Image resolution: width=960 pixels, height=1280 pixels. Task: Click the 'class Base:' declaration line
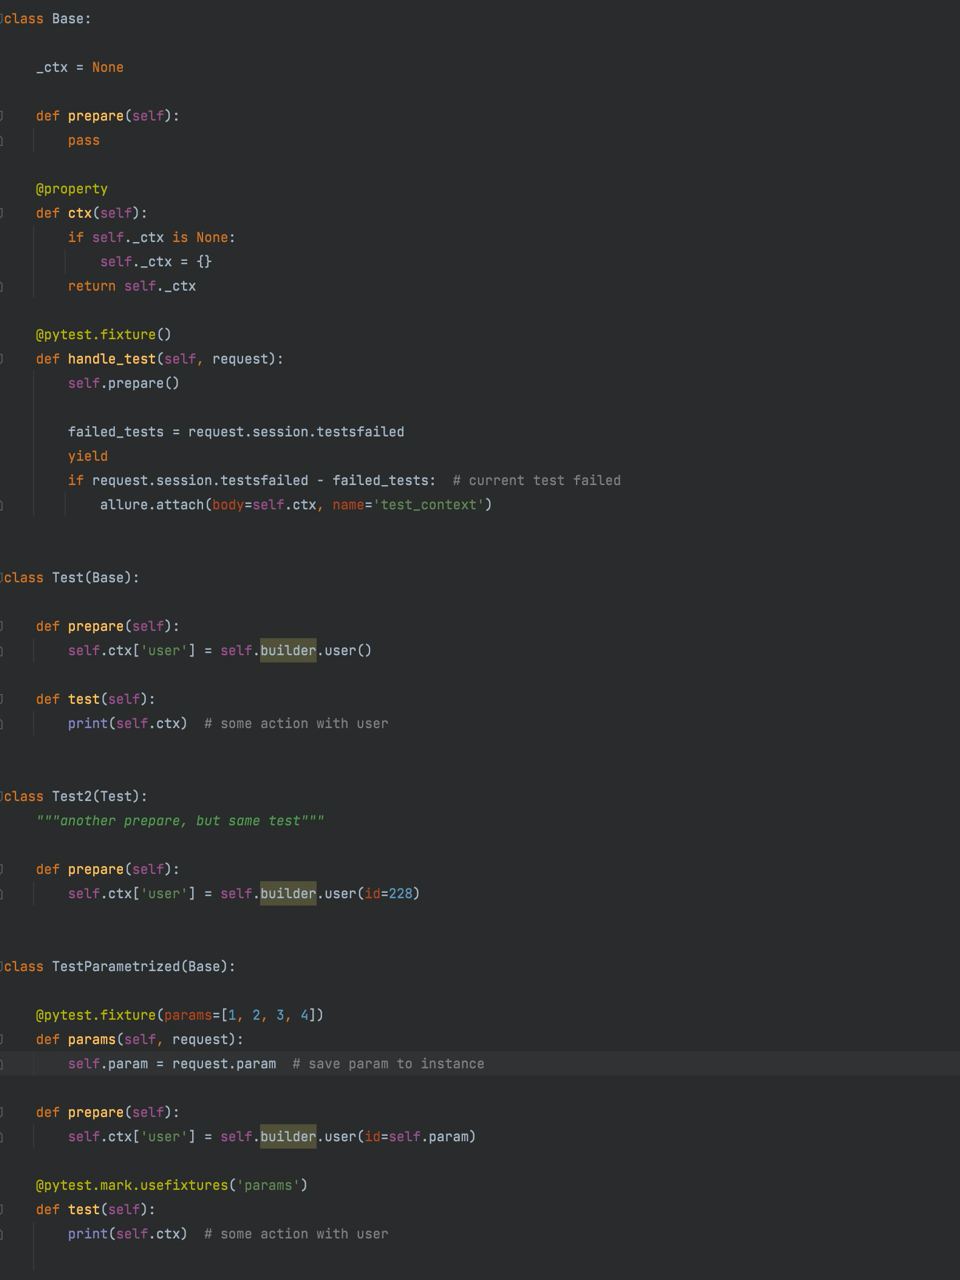click(46, 19)
